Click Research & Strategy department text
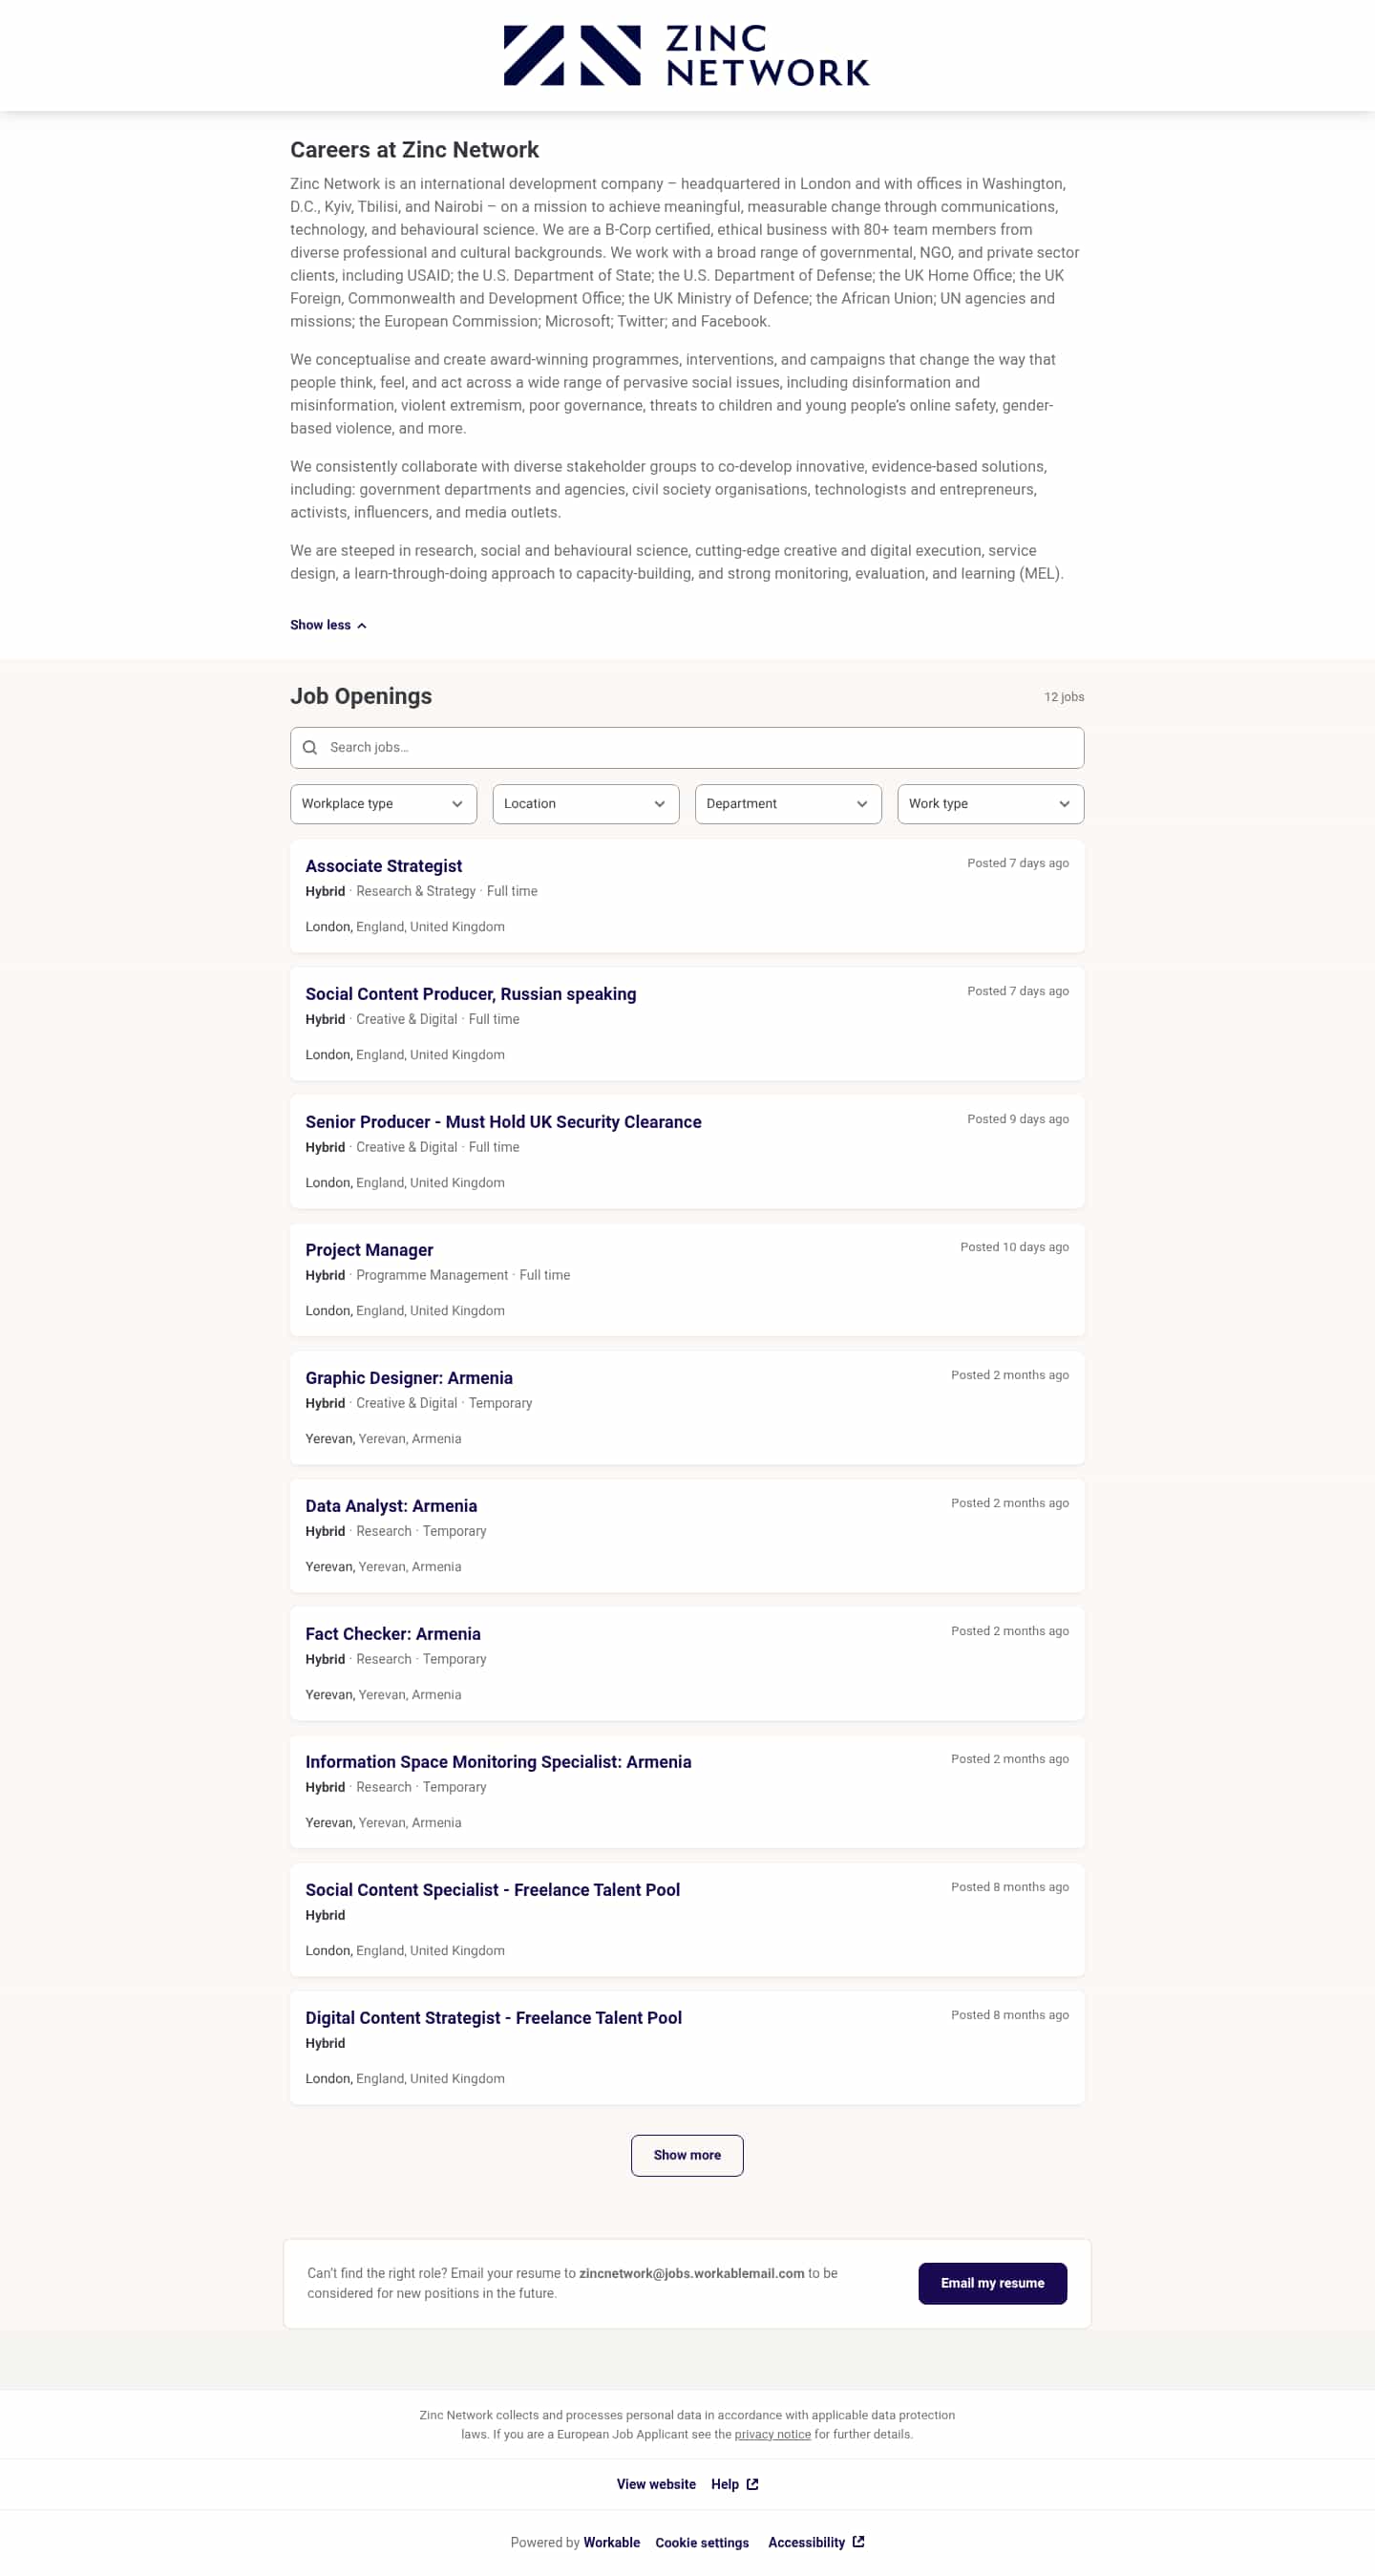1375x2576 pixels. coord(416,891)
